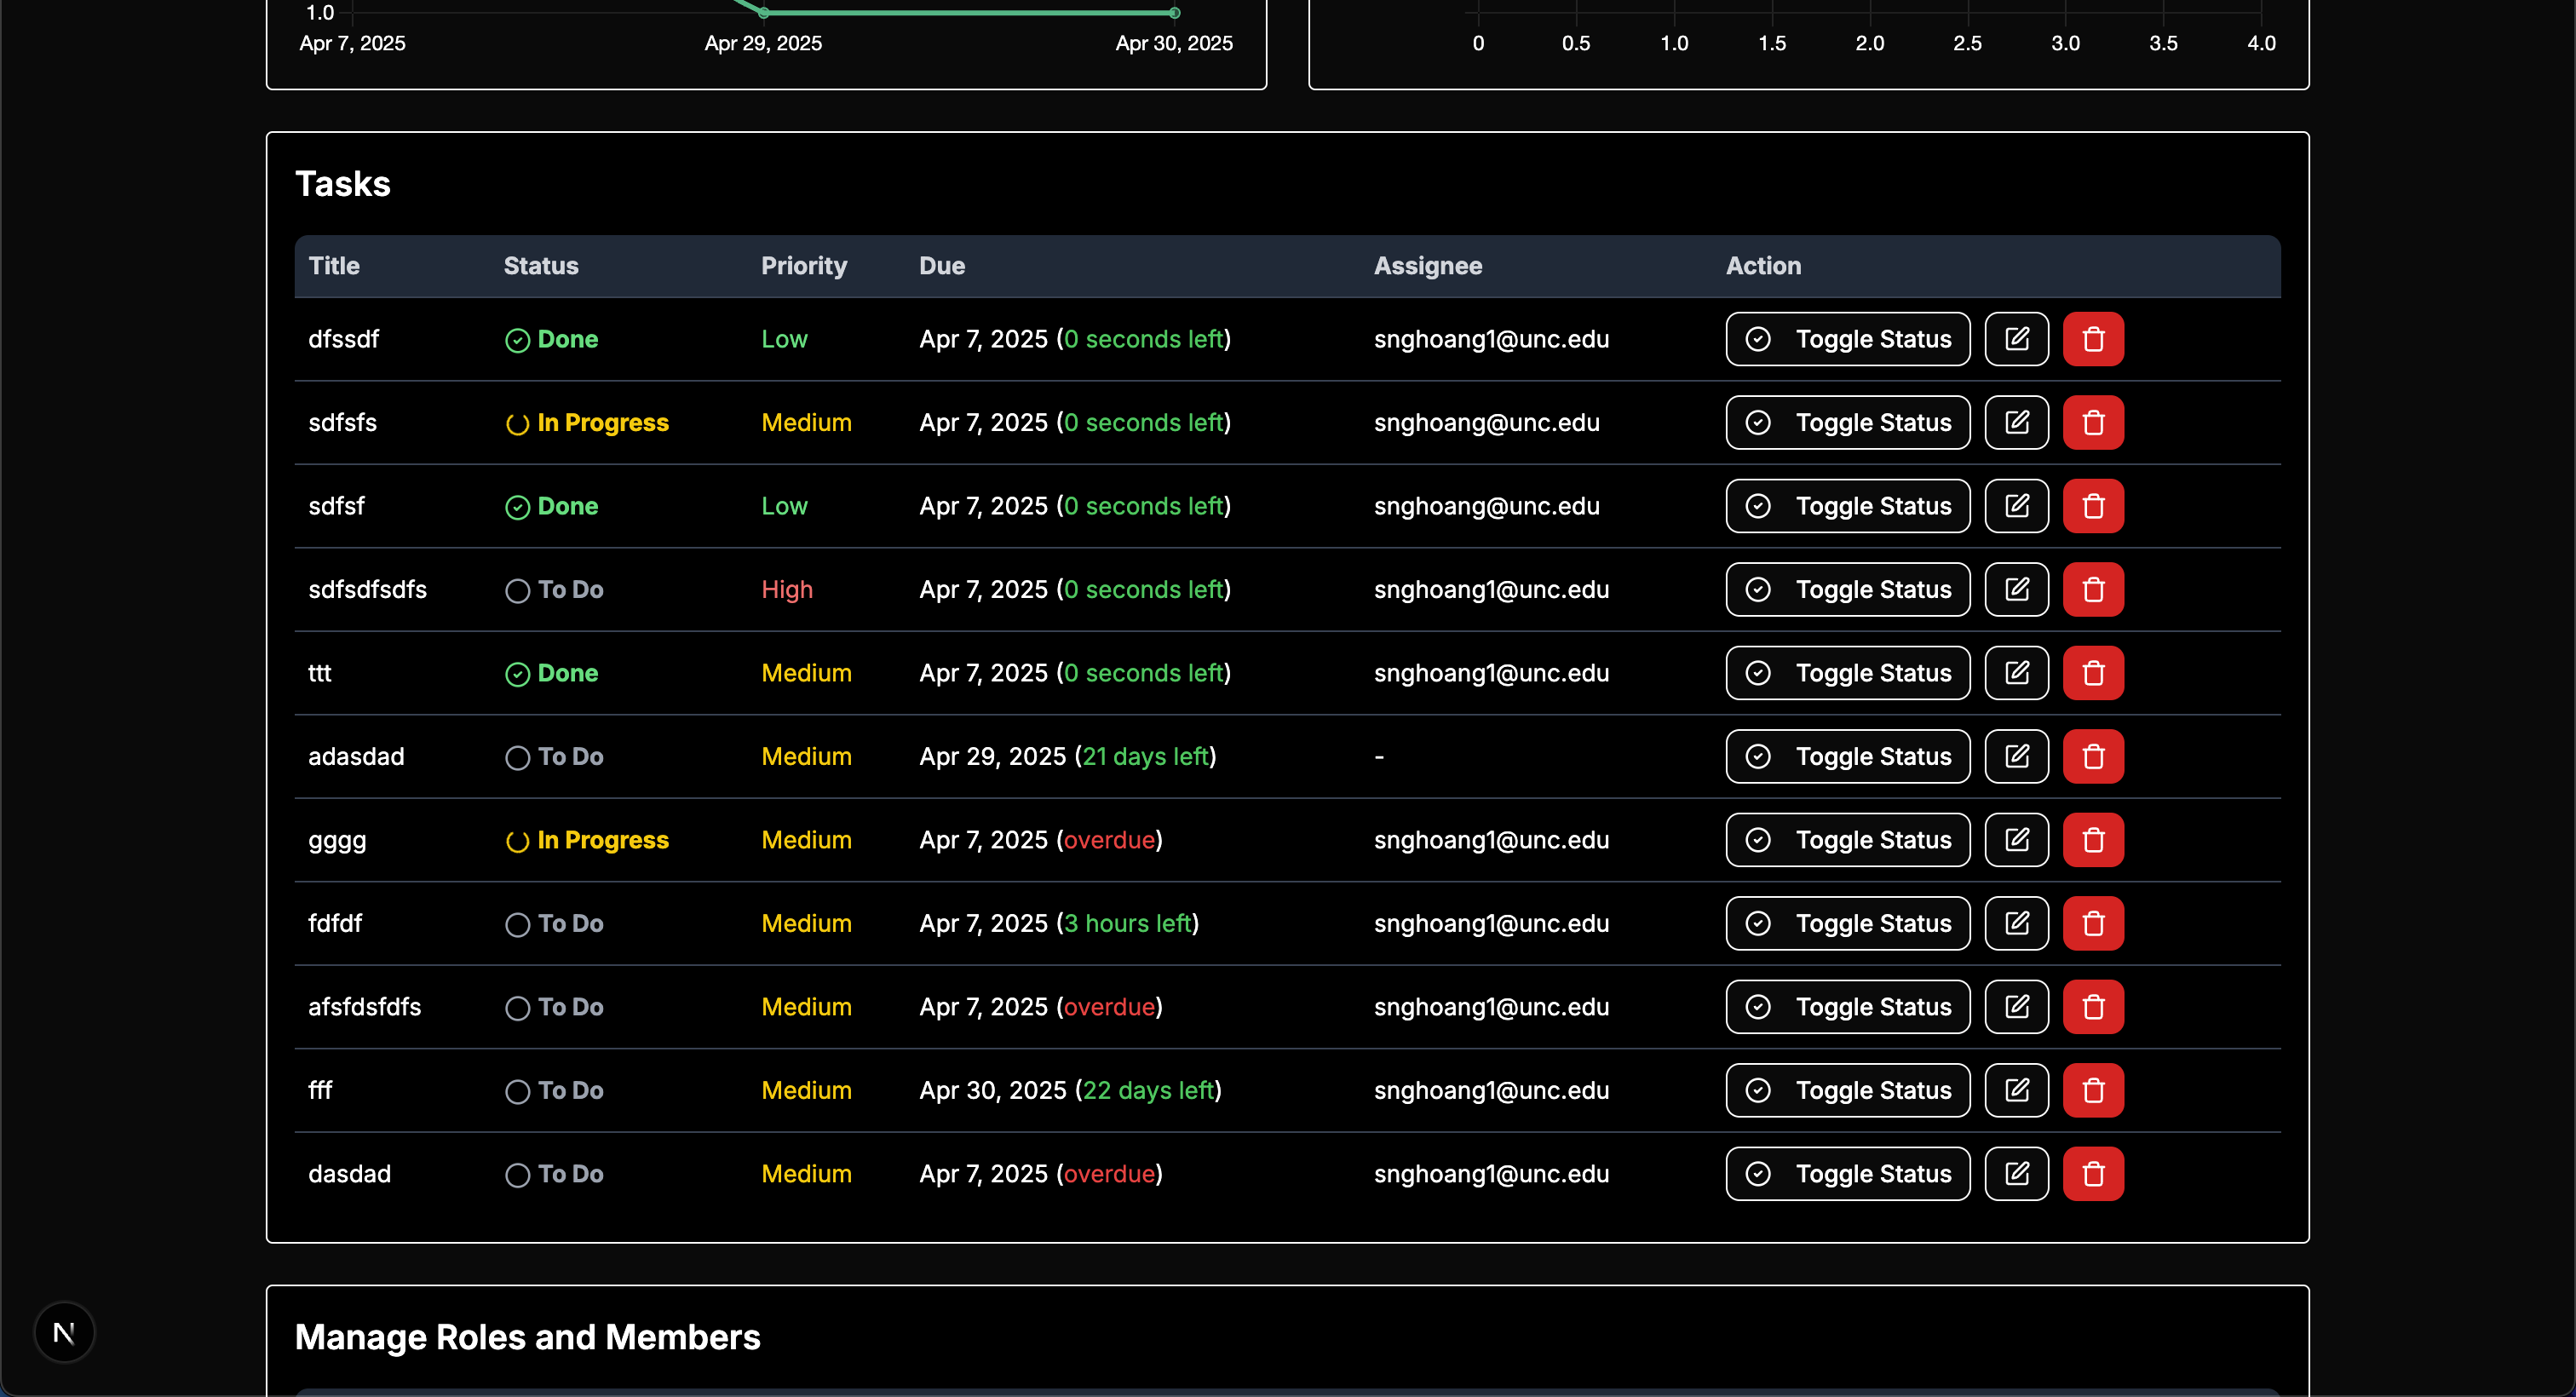Edit the dasdad task
Image resolution: width=2576 pixels, height=1397 pixels.
2016,1174
